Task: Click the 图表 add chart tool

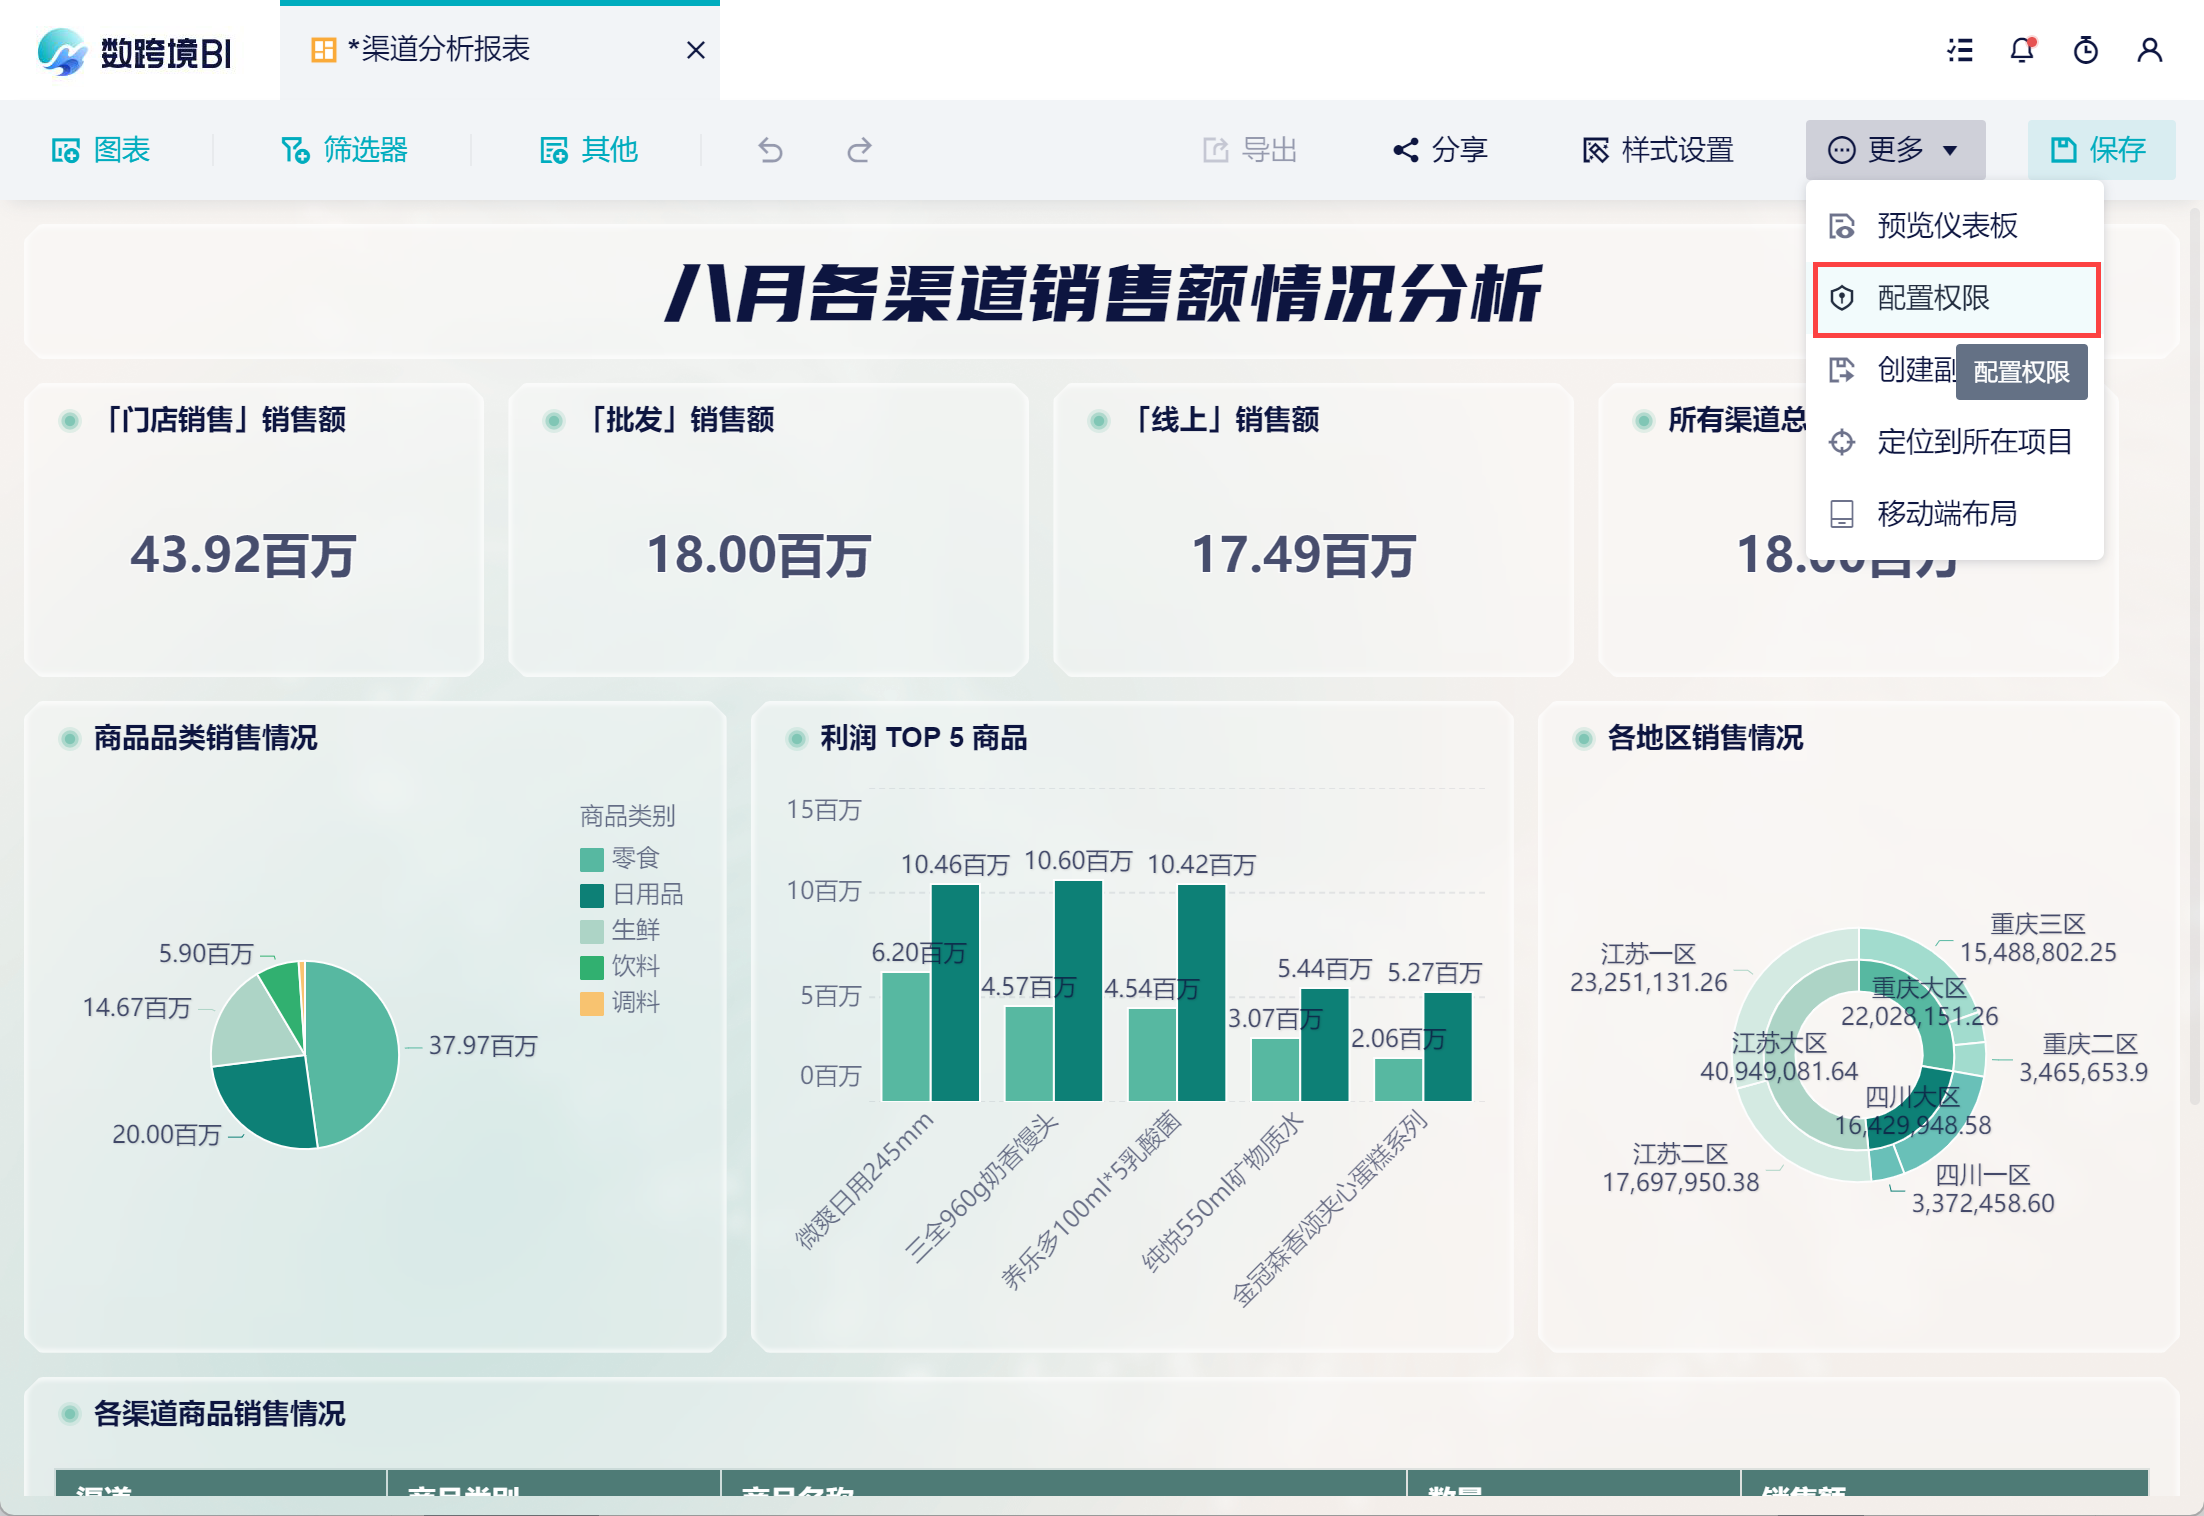Action: point(101,150)
